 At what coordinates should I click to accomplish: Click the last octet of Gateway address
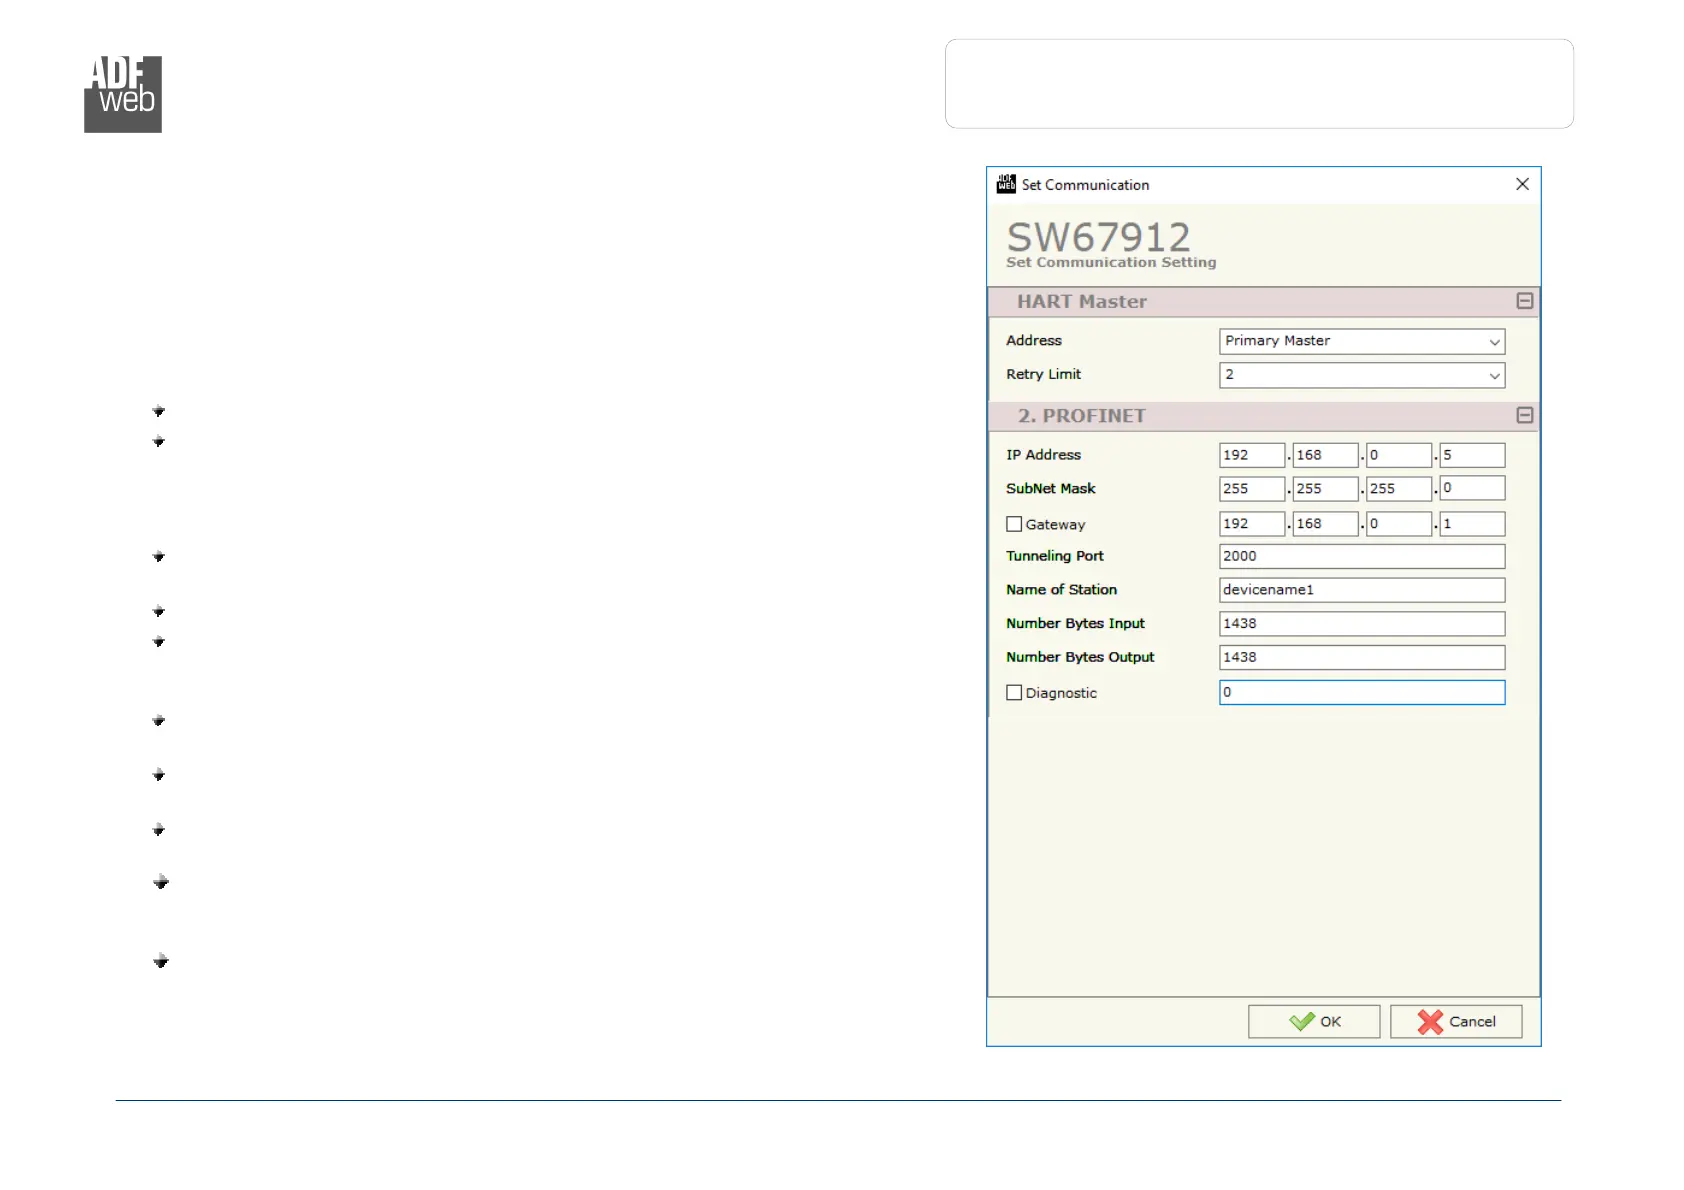point(1471,524)
